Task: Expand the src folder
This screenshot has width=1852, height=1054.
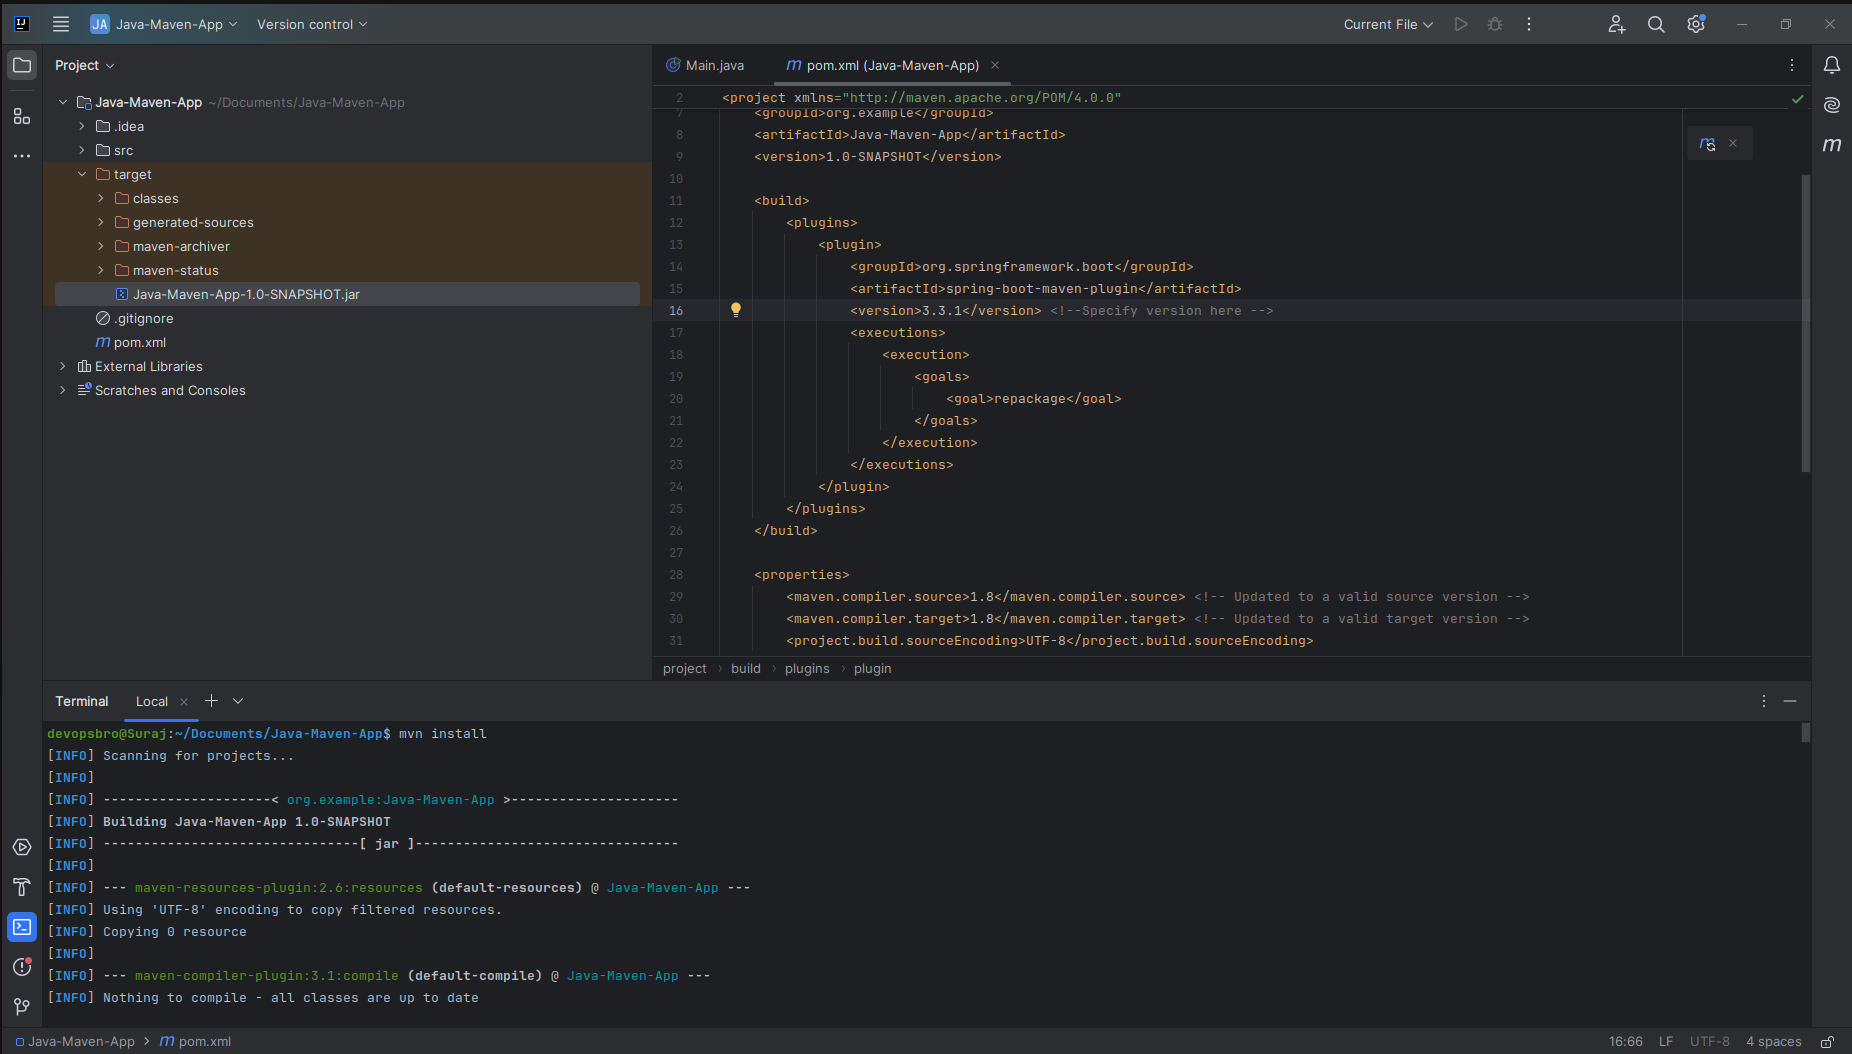Action: pos(82,150)
